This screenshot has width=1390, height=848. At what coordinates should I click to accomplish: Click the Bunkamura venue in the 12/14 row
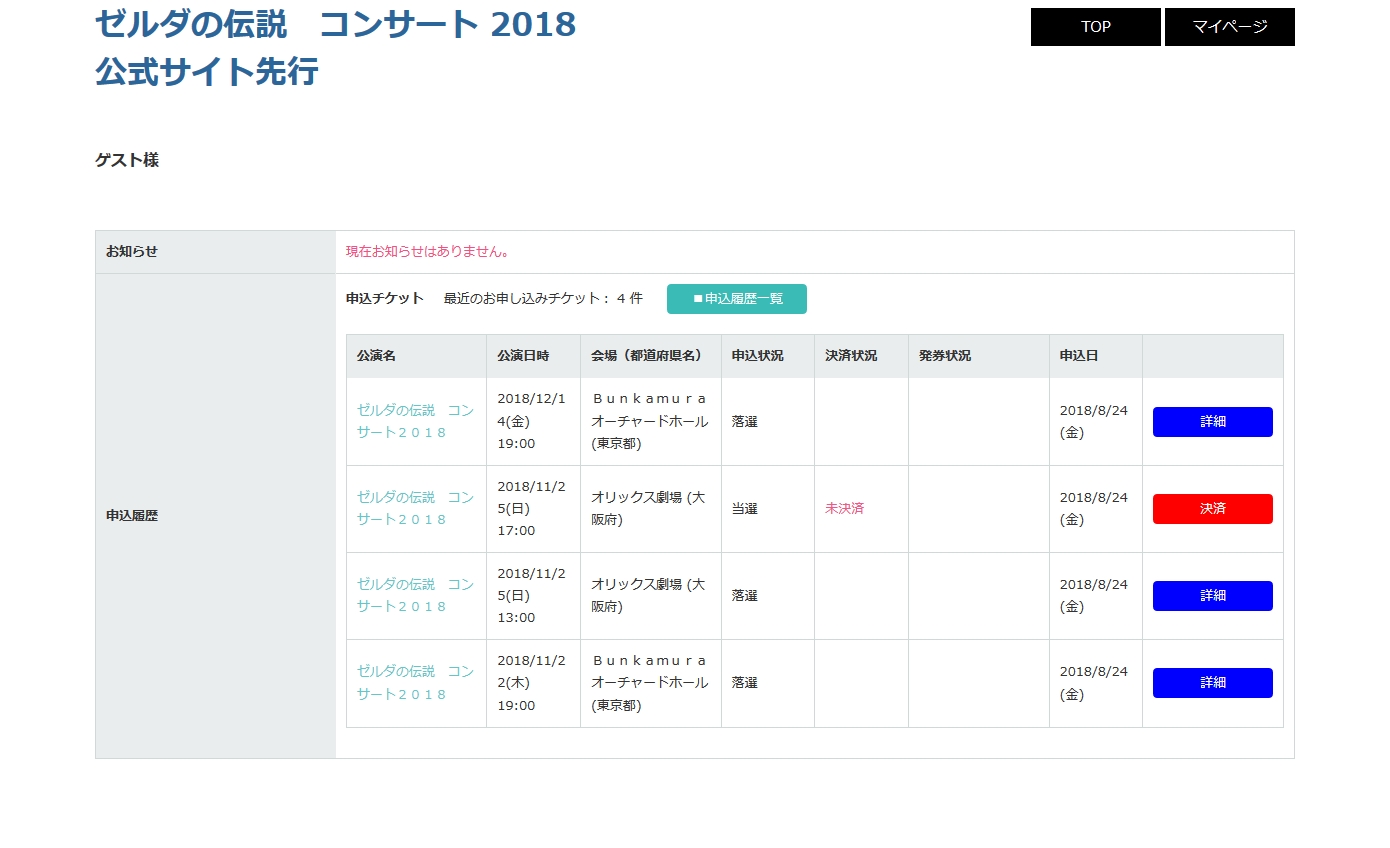tap(650, 421)
